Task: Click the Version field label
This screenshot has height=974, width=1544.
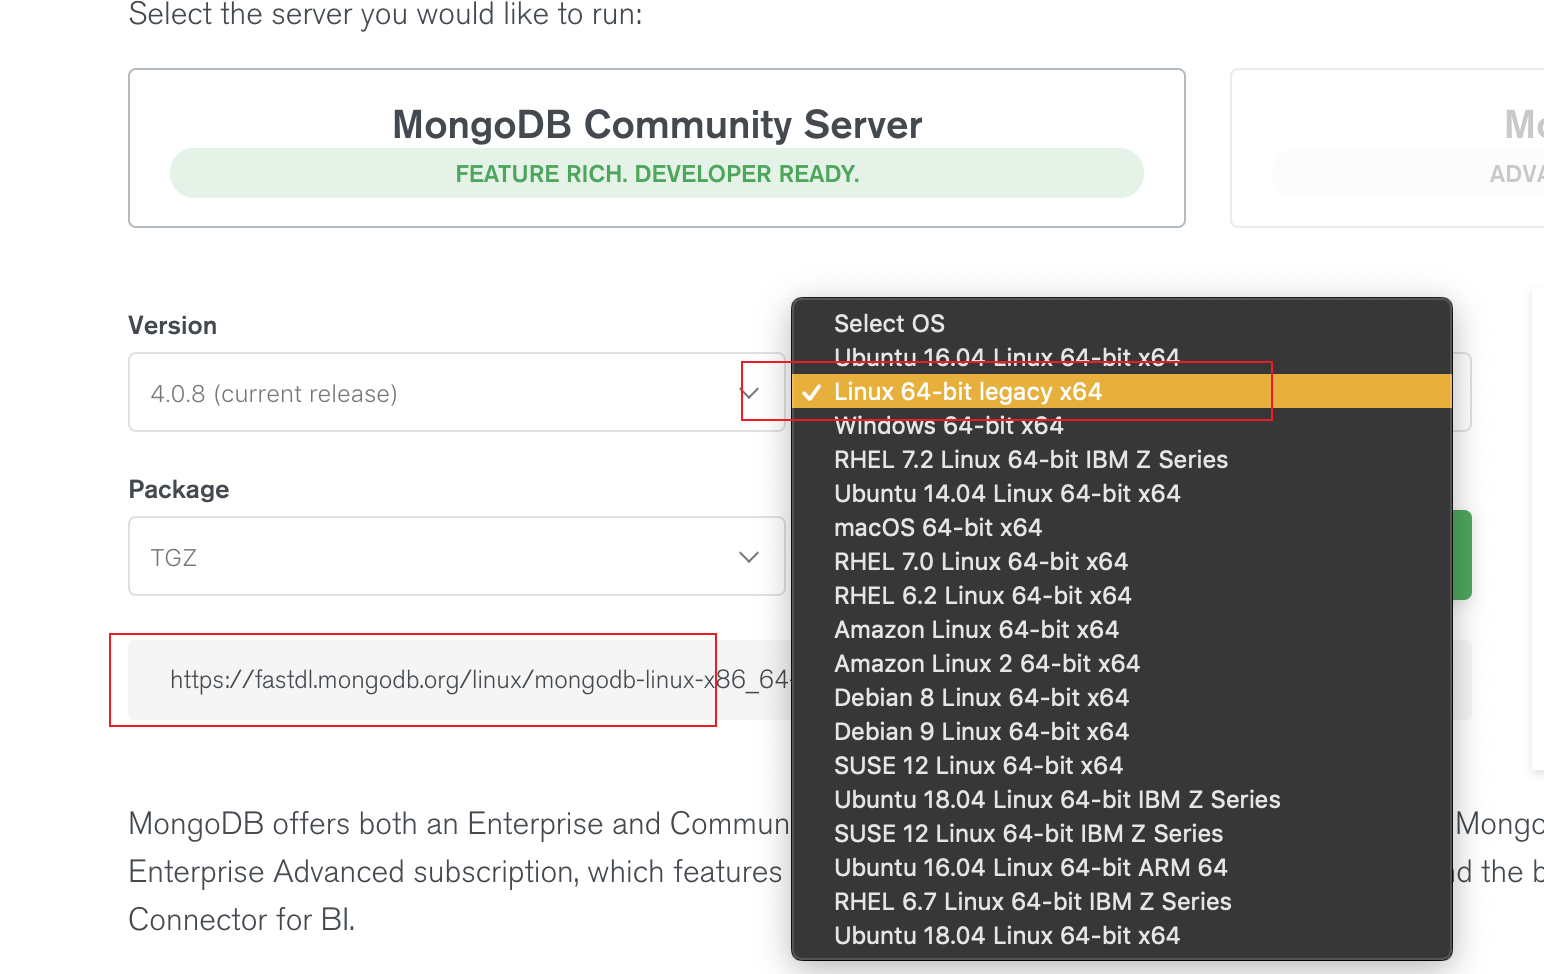Action: pos(173,325)
